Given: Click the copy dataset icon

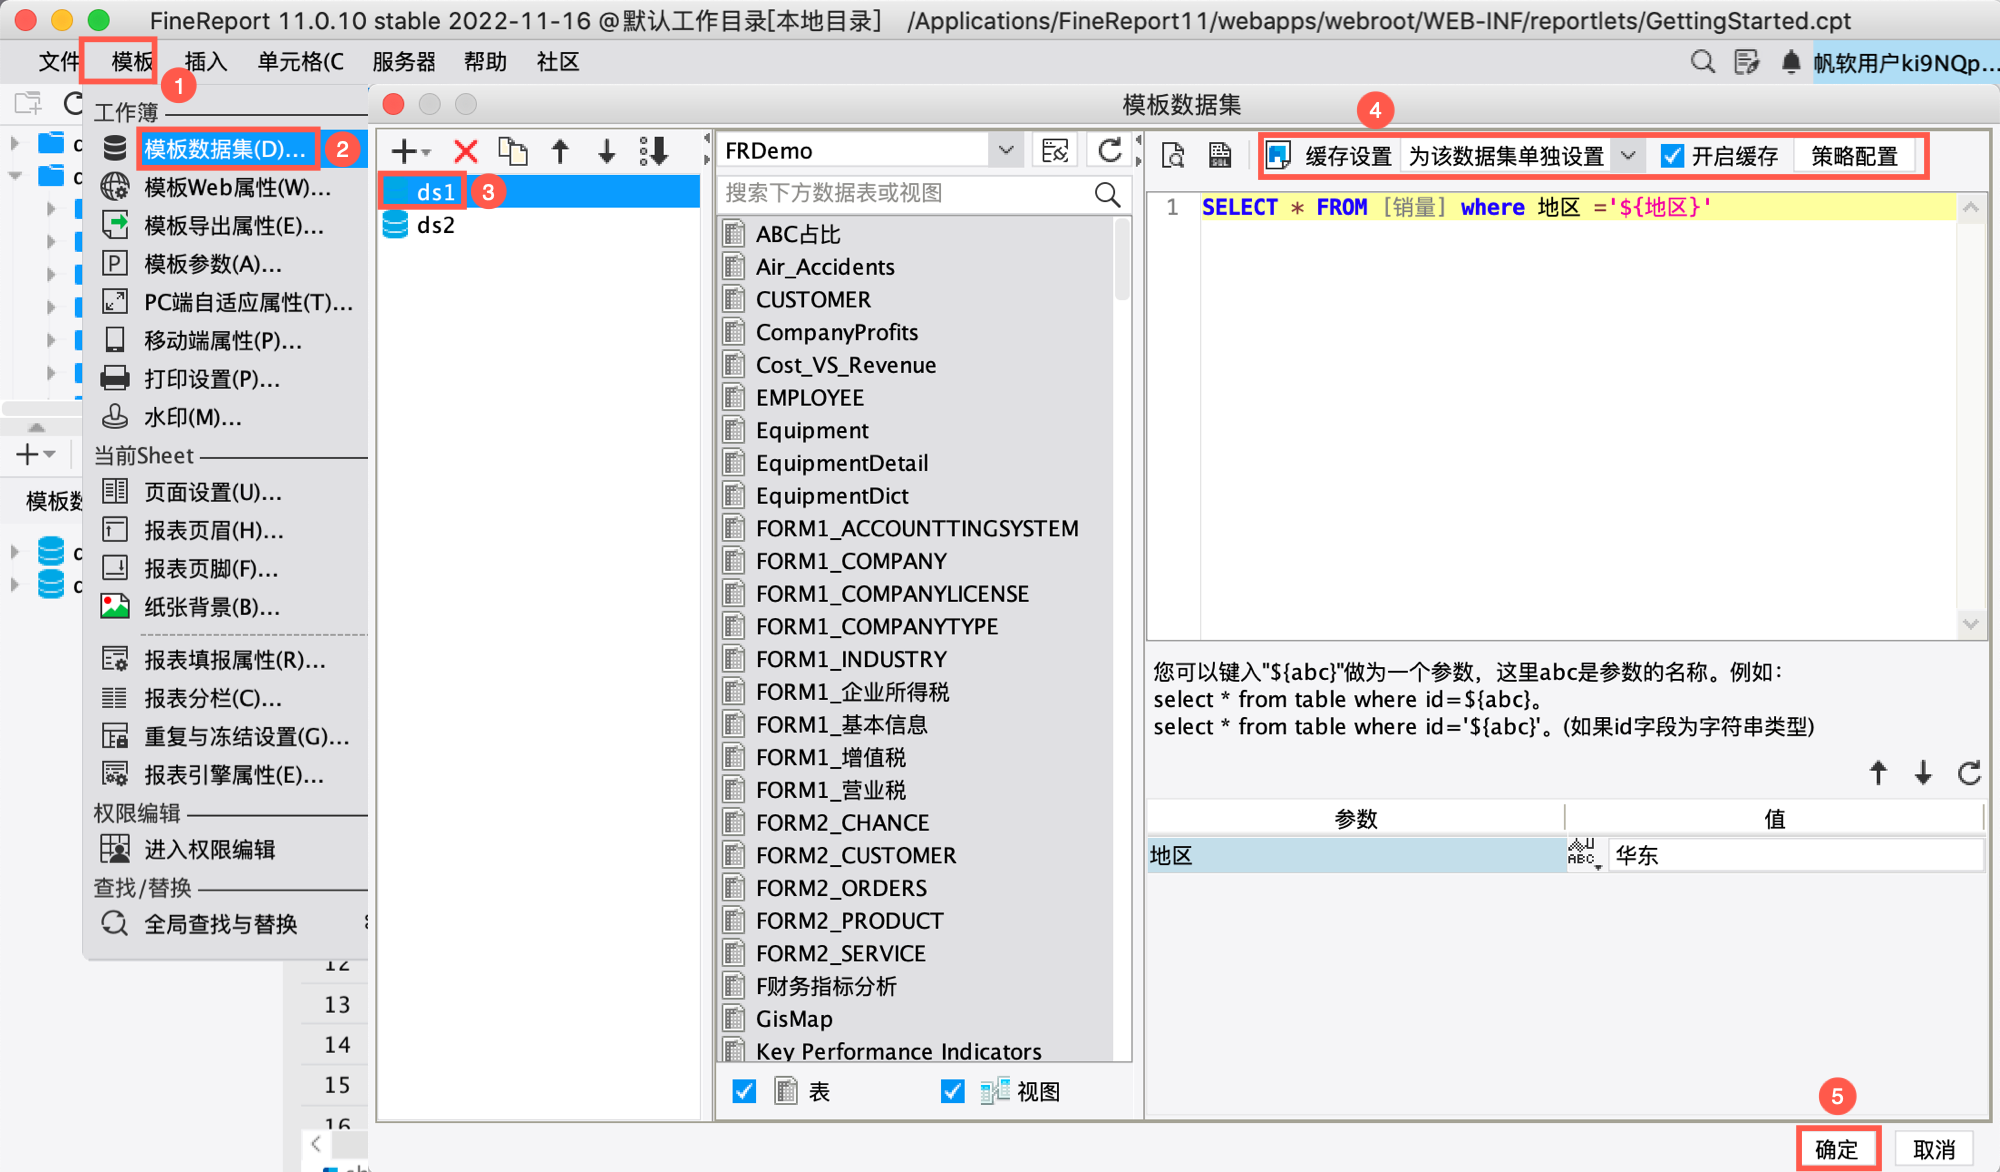Looking at the screenshot, I should pos(513,151).
